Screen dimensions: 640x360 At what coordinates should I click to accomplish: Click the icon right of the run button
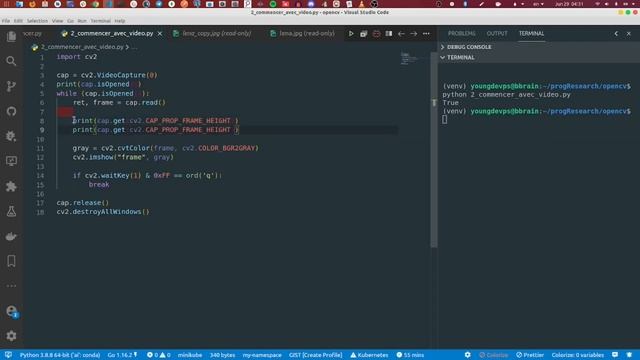click(x=363, y=33)
